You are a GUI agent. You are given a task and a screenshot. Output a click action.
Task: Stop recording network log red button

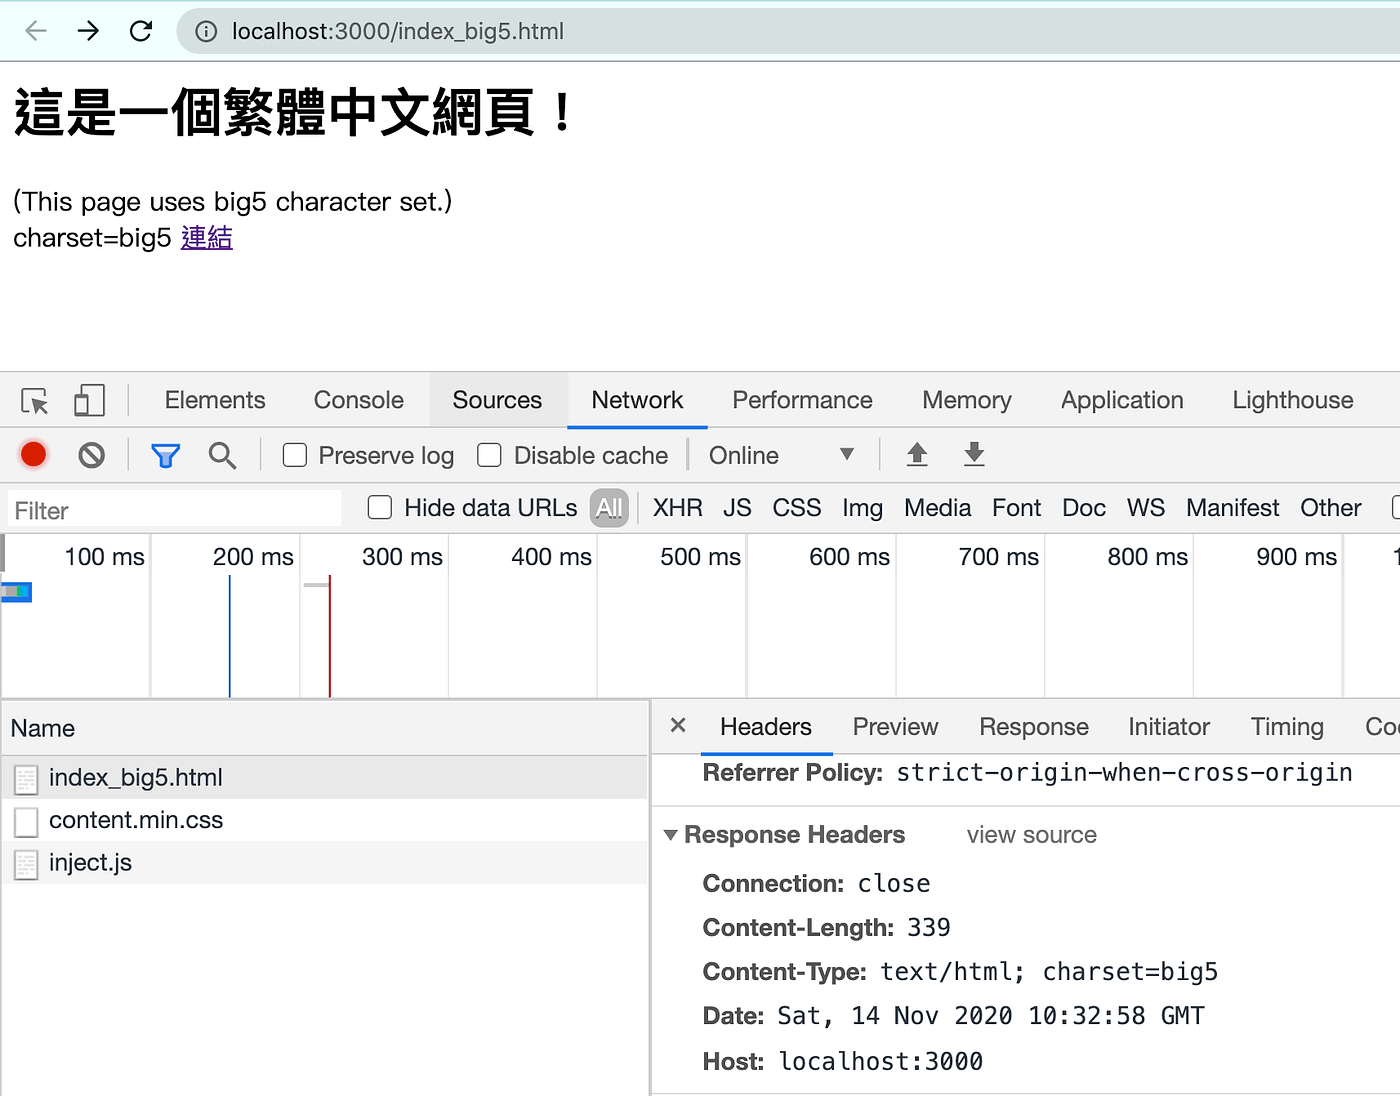tap(34, 455)
